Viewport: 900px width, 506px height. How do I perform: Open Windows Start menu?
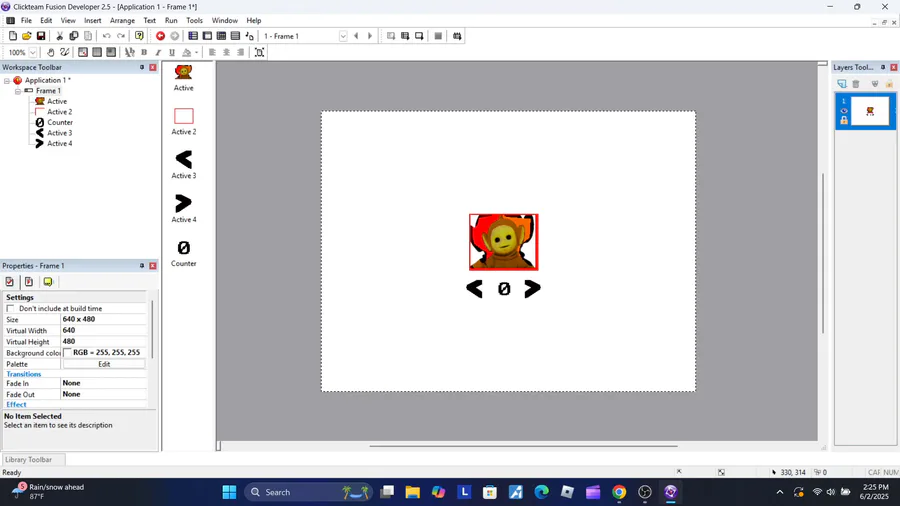pyautogui.click(x=229, y=492)
